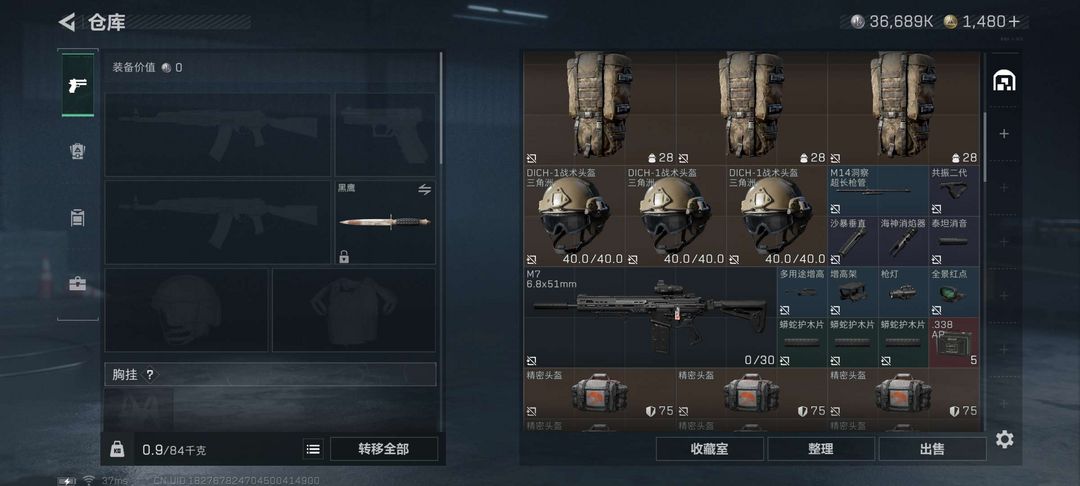Open the toolbox tab in left sidebar

click(x=78, y=283)
